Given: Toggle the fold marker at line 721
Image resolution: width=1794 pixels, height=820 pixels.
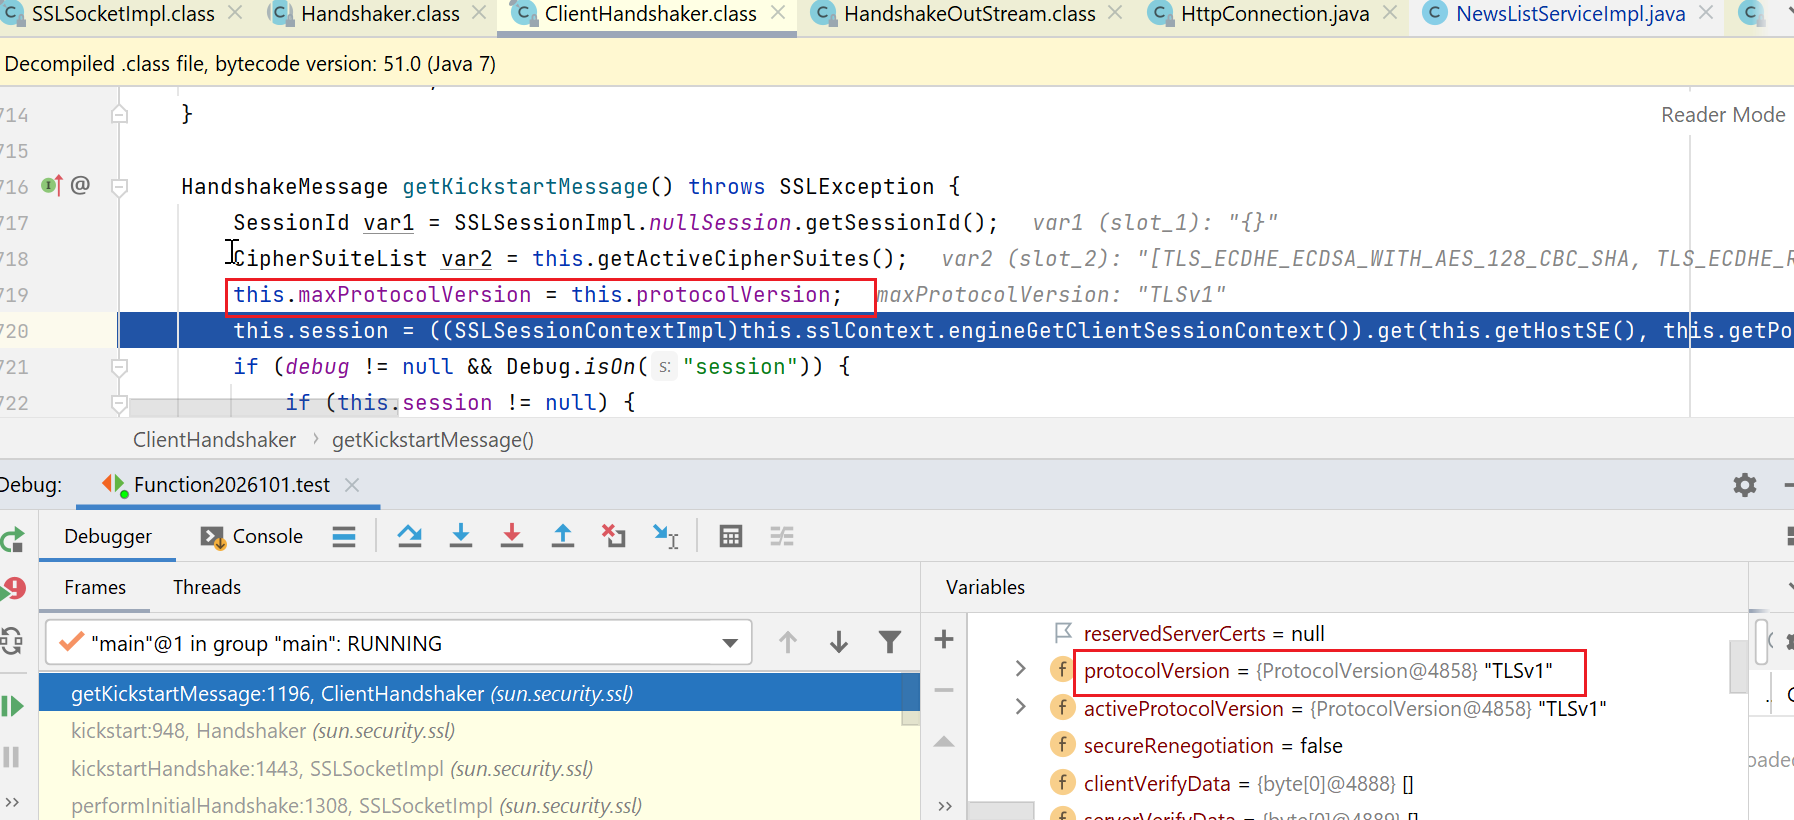Looking at the screenshot, I should [x=119, y=367].
